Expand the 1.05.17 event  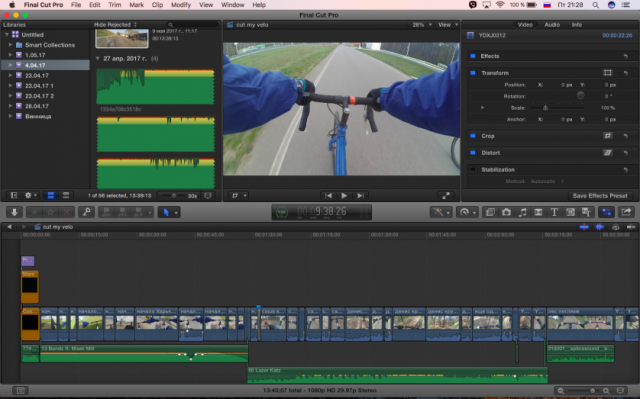point(10,55)
